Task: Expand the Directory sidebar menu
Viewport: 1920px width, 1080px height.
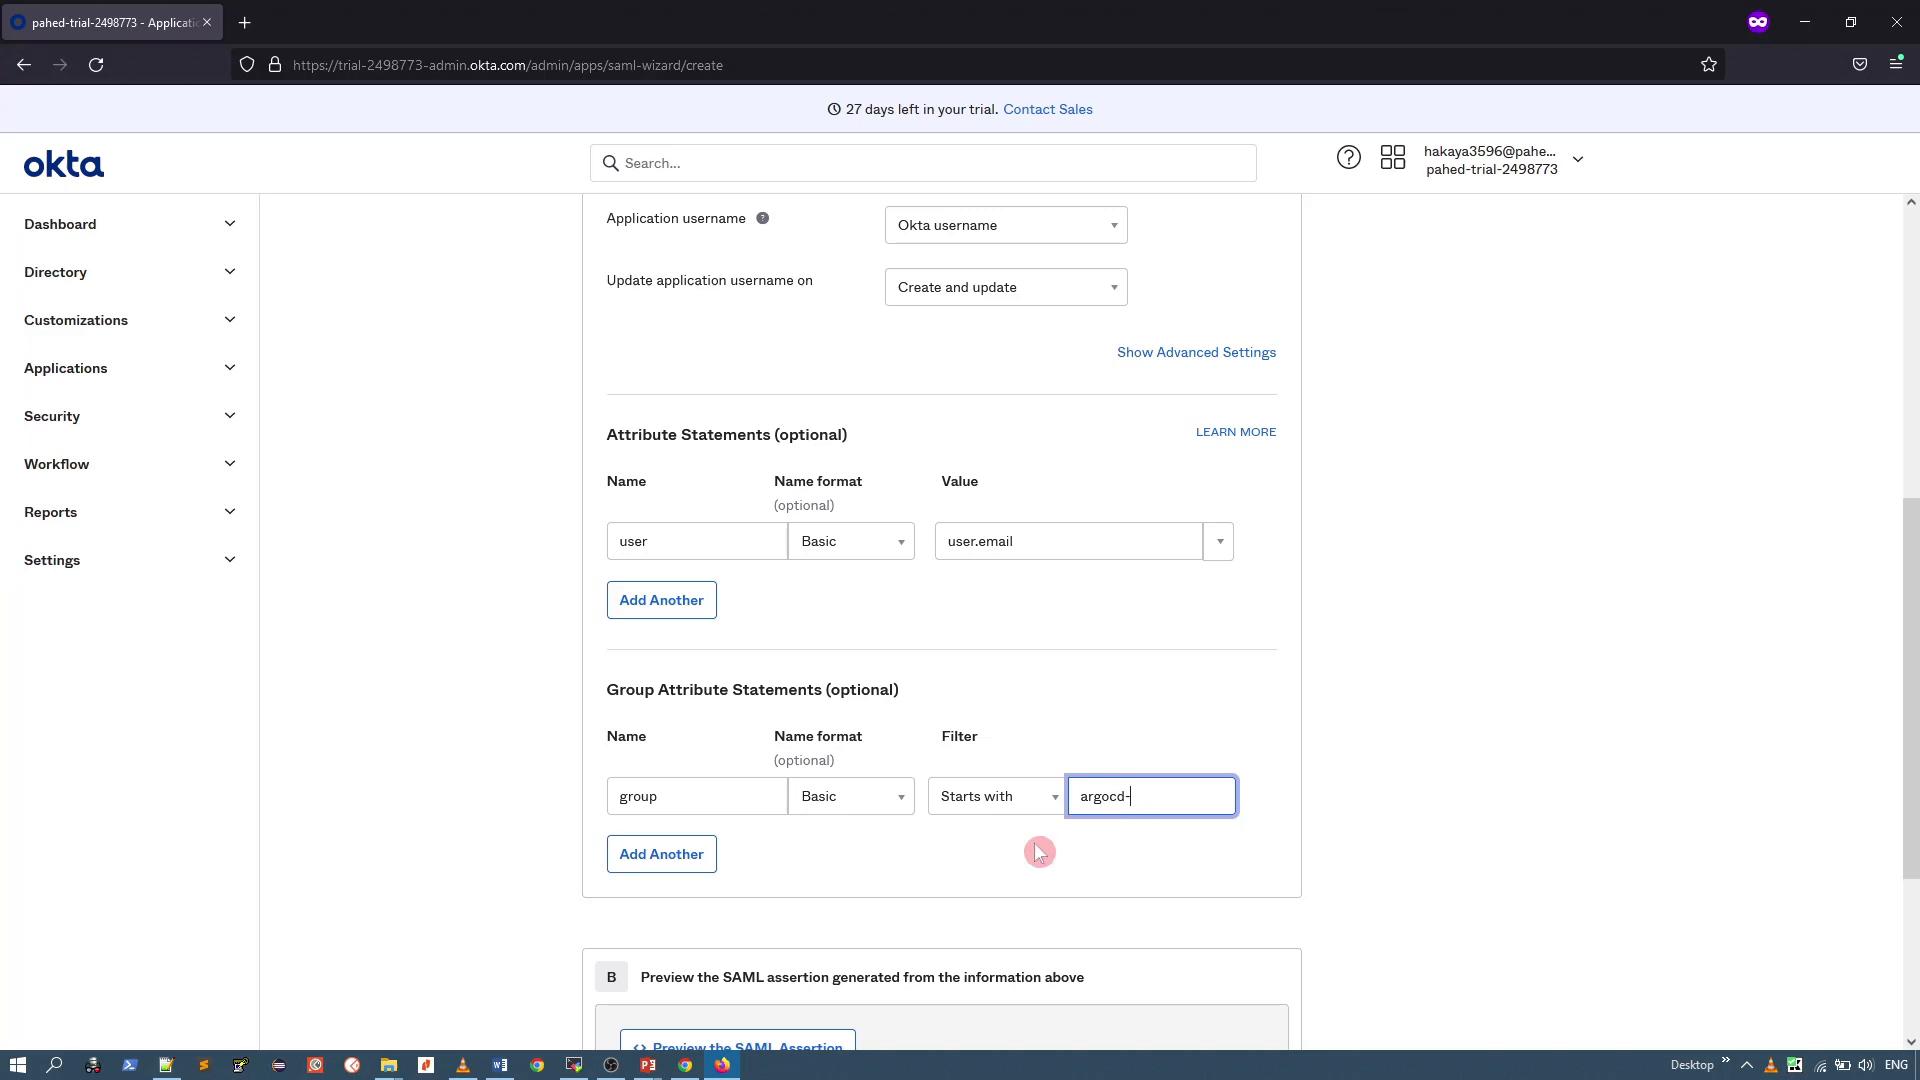Action: click(130, 272)
